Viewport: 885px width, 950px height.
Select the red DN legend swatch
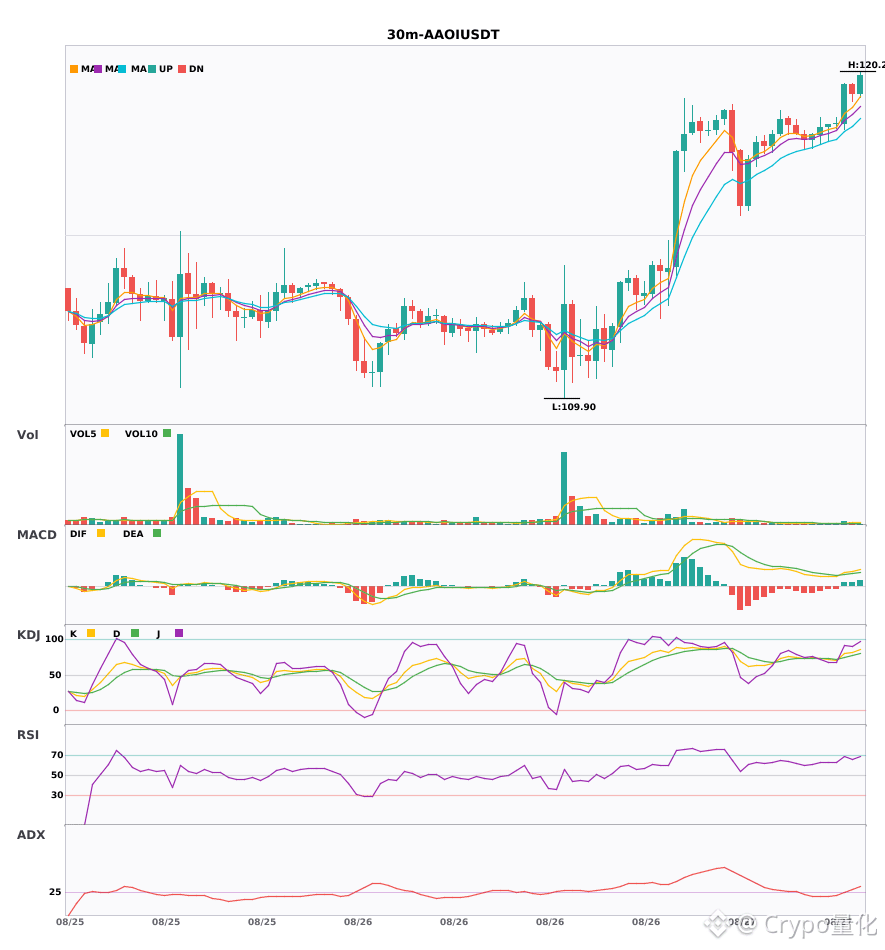[182, 69]
